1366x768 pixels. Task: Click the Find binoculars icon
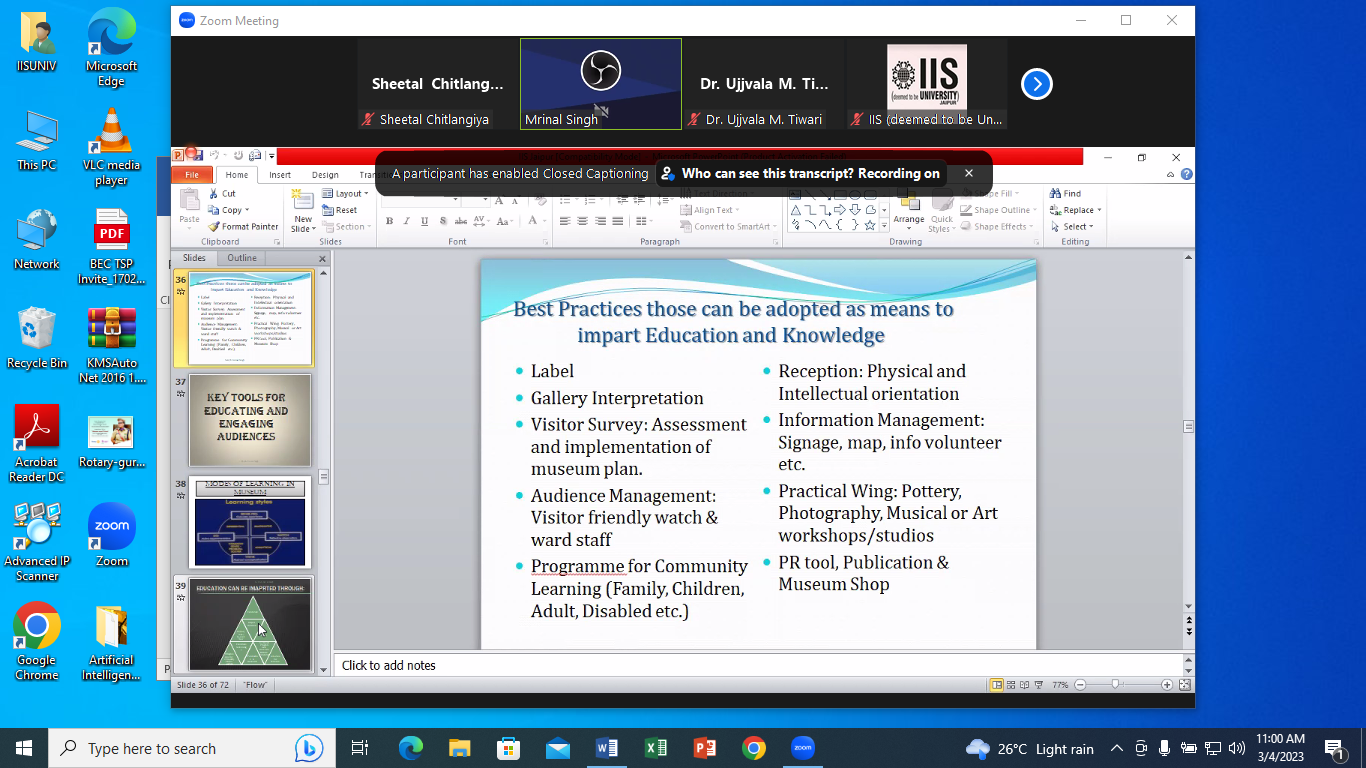point(1055,194)
